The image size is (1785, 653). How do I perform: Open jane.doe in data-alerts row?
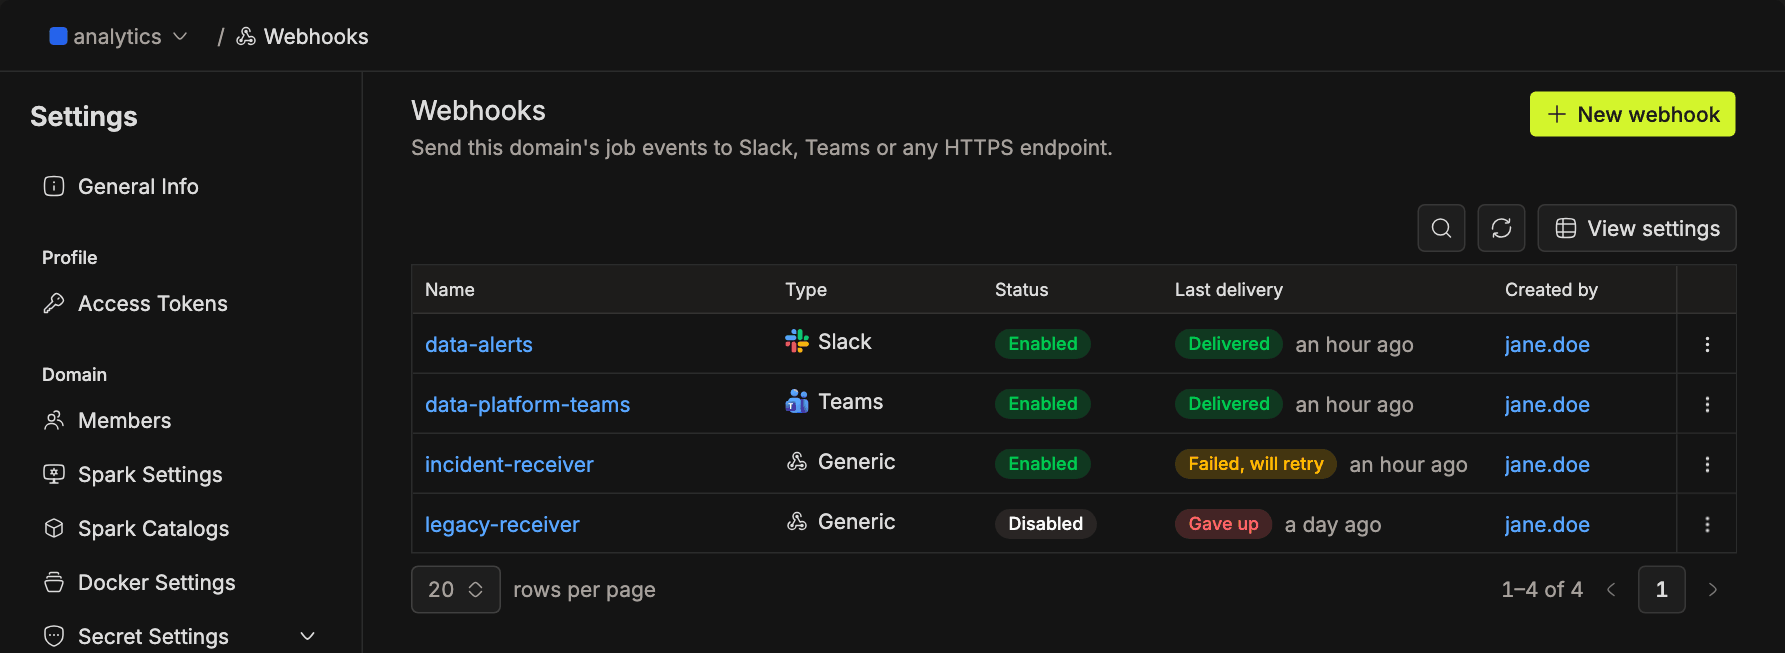(1547, 344)
